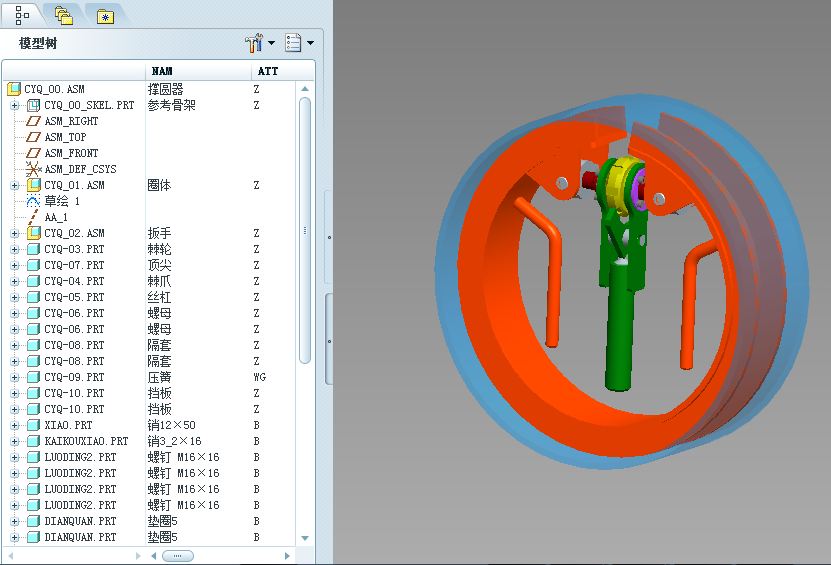Expand the CYQ_02.ASM subassembly
Viewport: 831px width, 565px height.
pos(15,233)
